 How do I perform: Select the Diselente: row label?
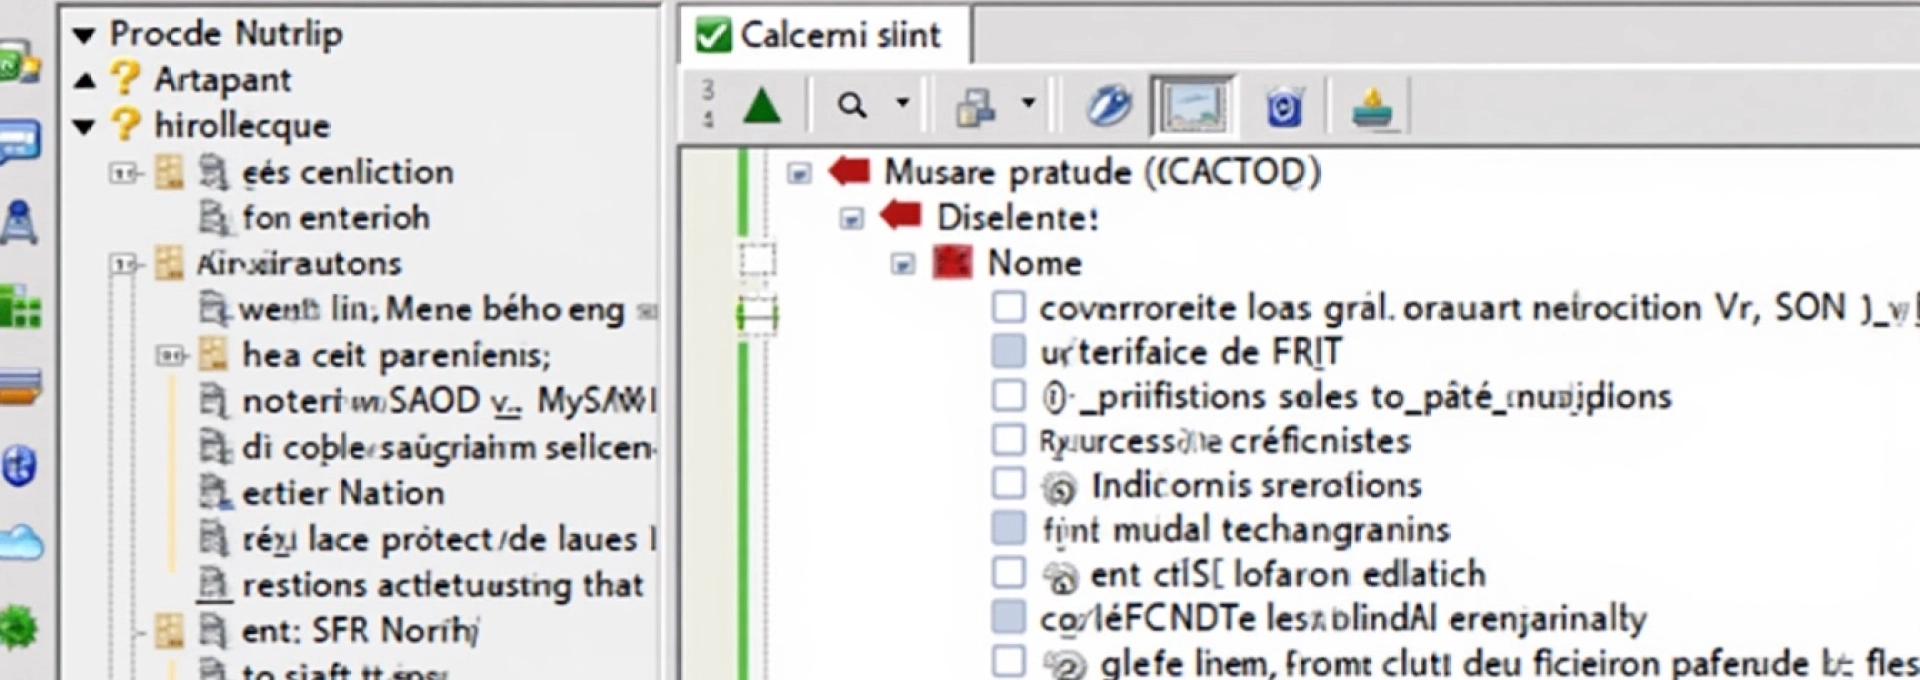[1017, 217]
